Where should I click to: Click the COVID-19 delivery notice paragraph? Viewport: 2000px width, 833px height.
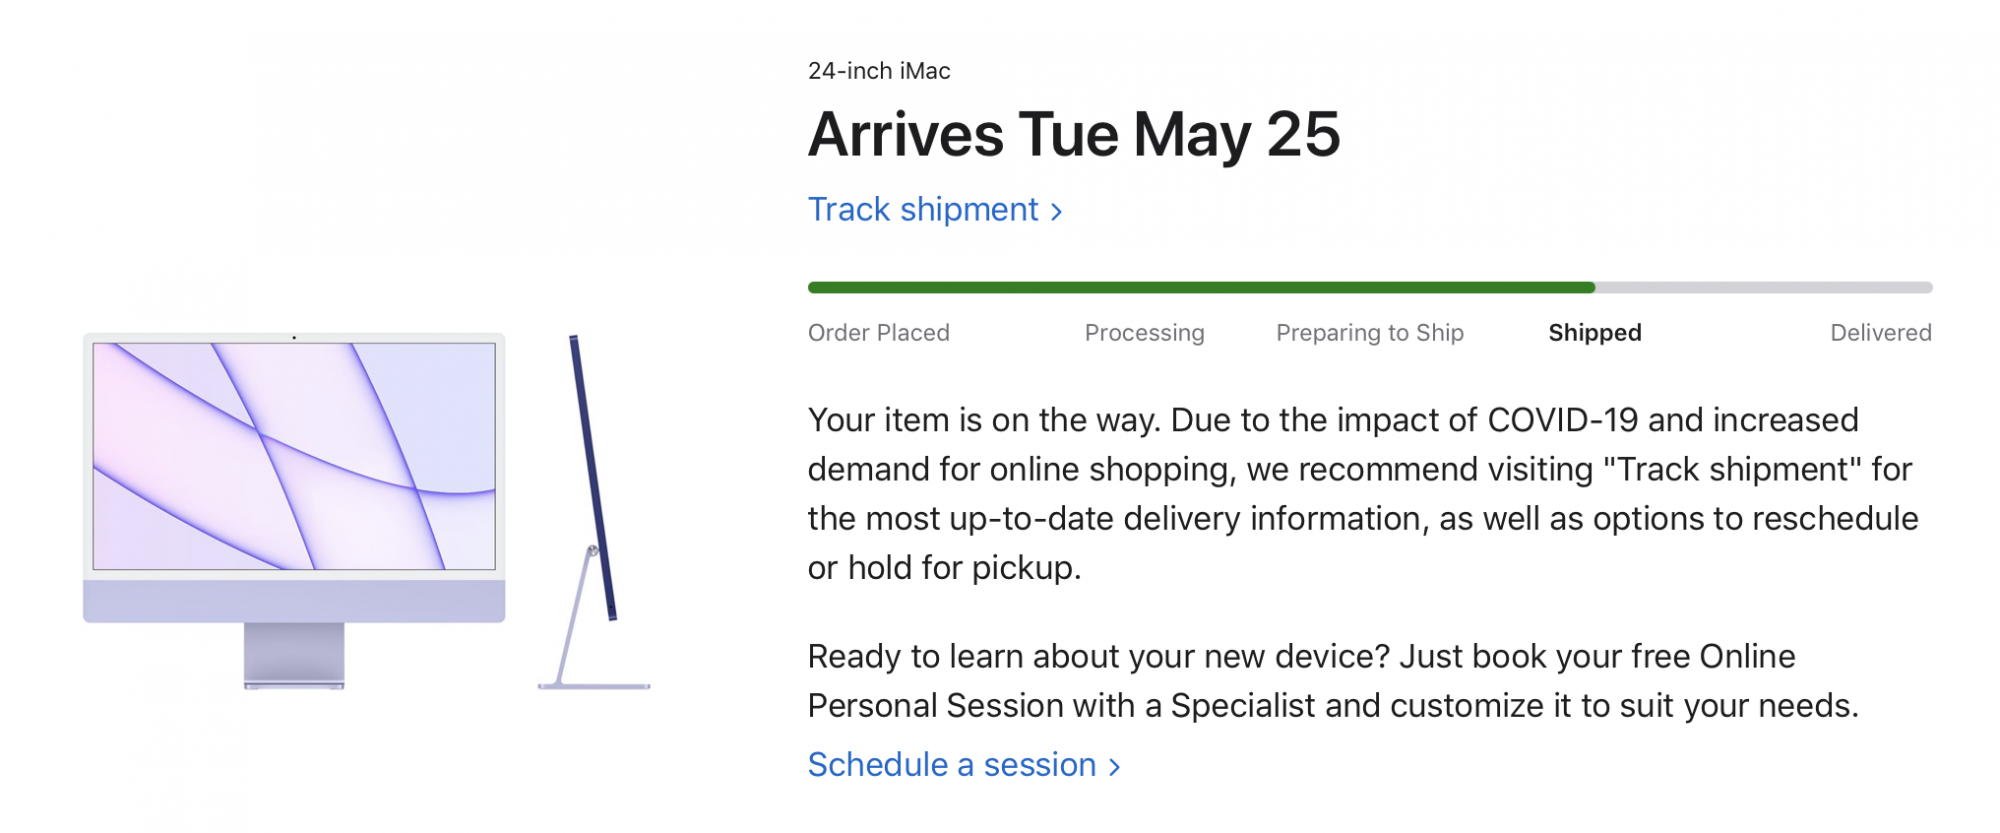[1360, 494]
